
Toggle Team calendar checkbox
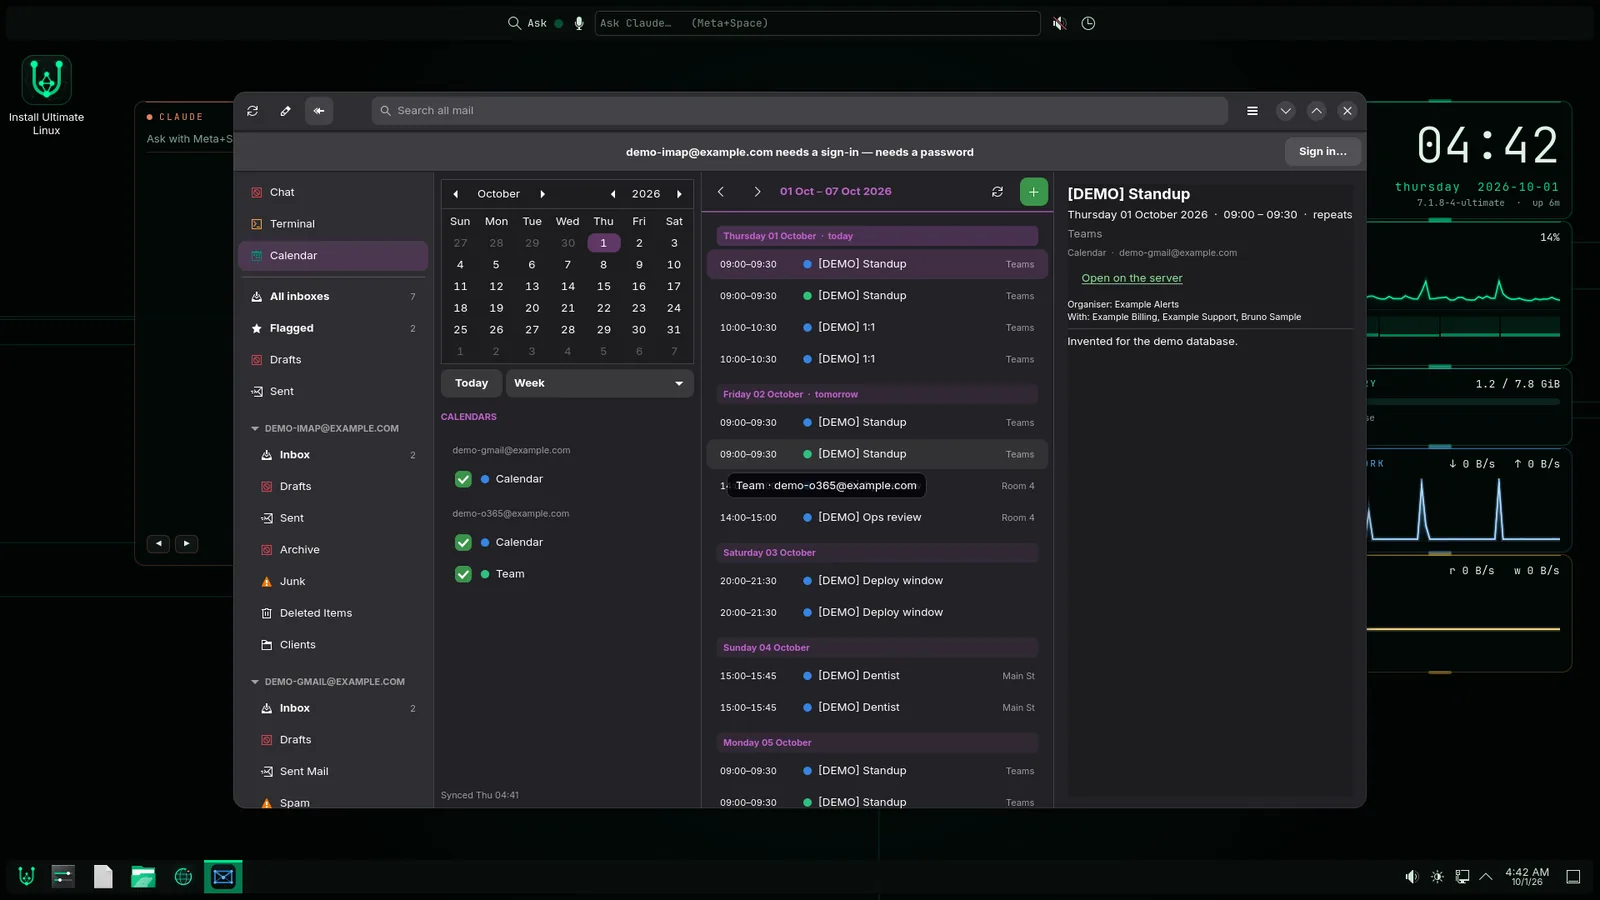[463, 574]
